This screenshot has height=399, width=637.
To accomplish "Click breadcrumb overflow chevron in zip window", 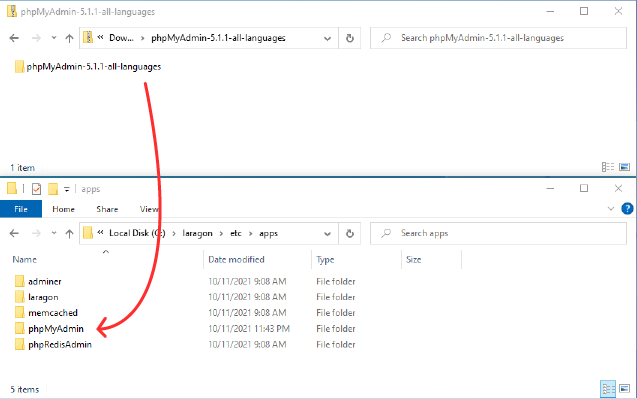I will click(x=100, y=37).
